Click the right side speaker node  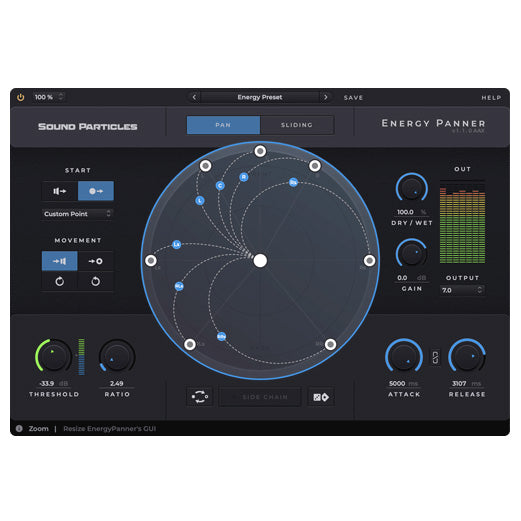tap(369, 260)
